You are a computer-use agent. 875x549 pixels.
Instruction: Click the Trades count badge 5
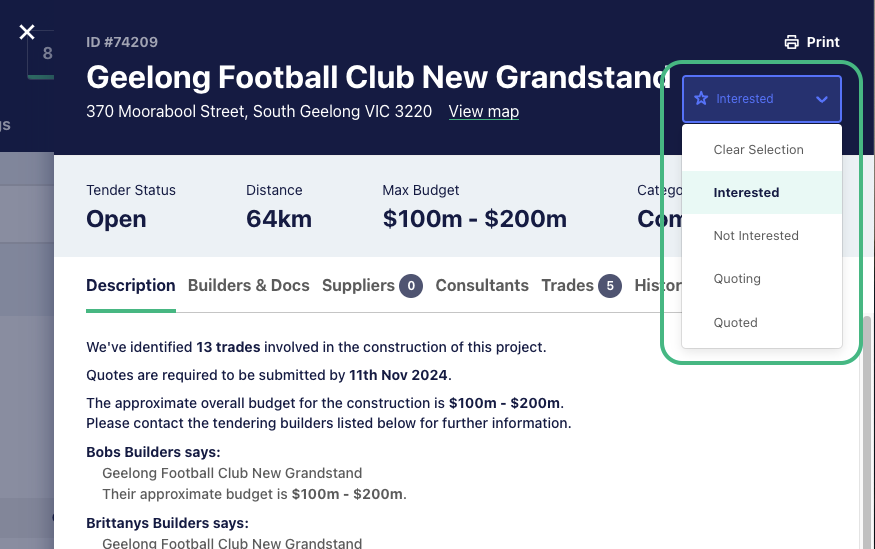(610, 286)
